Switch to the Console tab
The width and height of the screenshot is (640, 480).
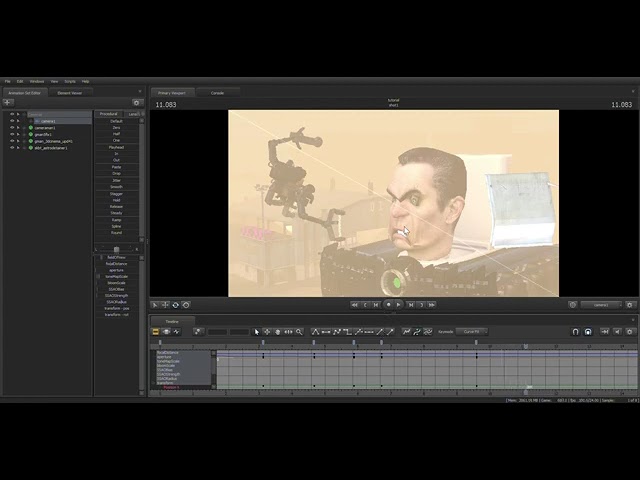217,93
